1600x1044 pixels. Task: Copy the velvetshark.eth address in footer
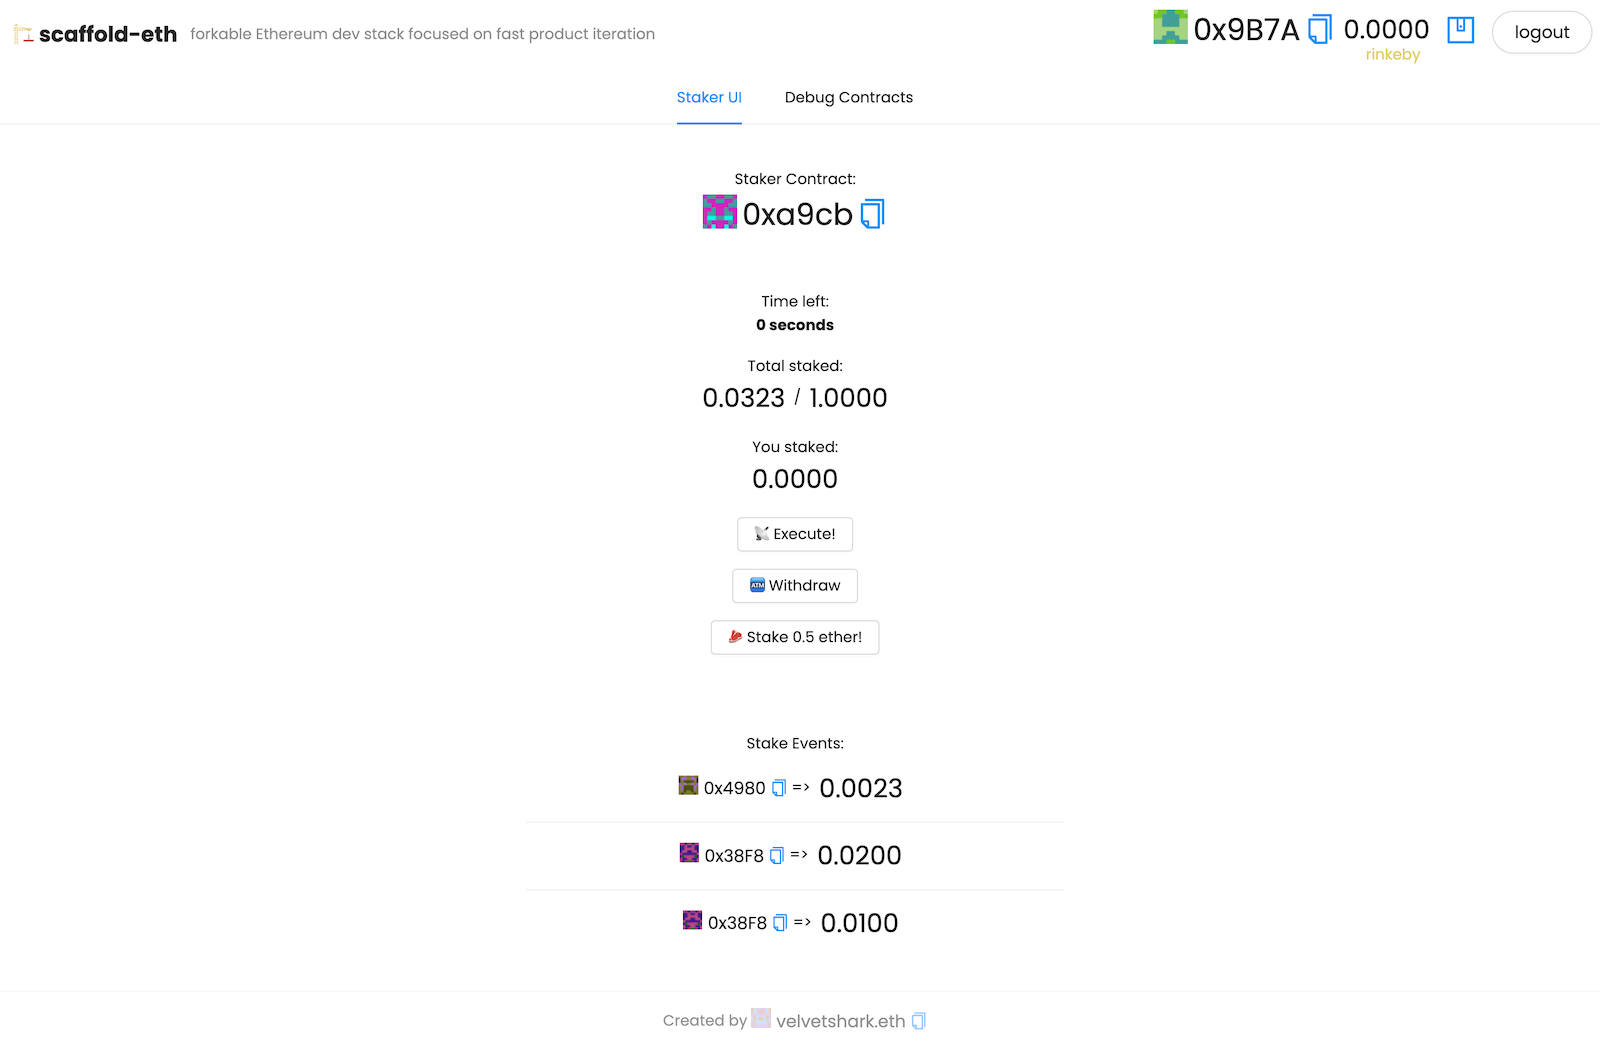[x=919, y=1021]
